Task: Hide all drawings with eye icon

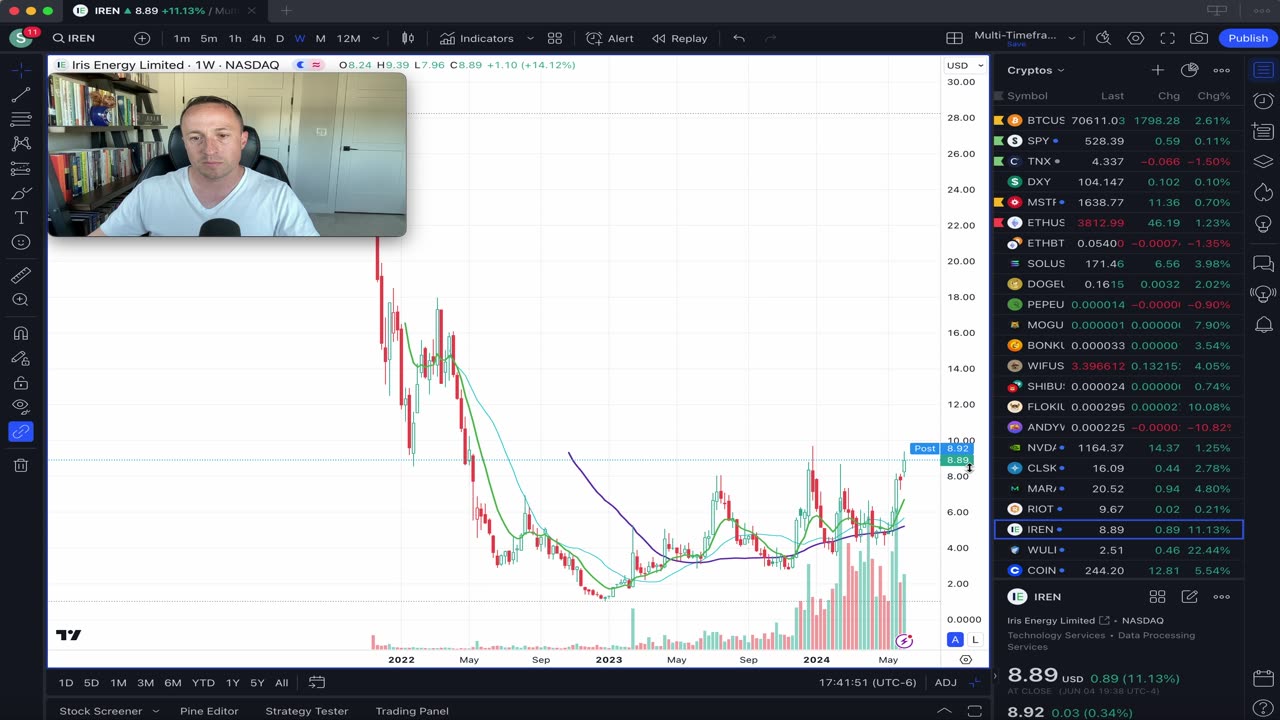Action: (x=20, y=406)
